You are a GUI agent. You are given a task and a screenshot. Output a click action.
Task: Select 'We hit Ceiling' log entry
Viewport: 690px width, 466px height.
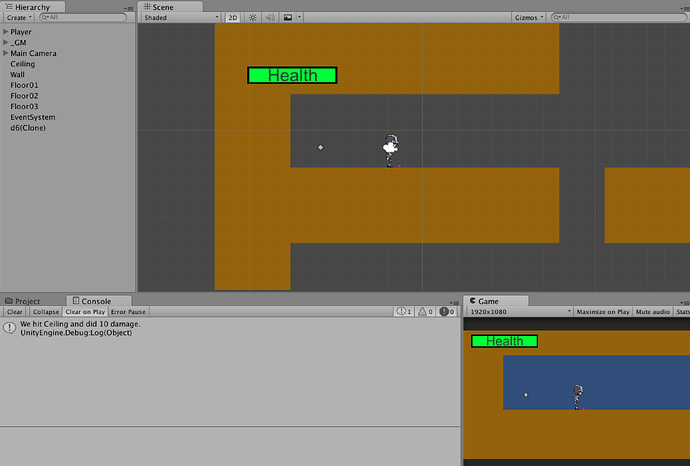click(x=230, y=328)
